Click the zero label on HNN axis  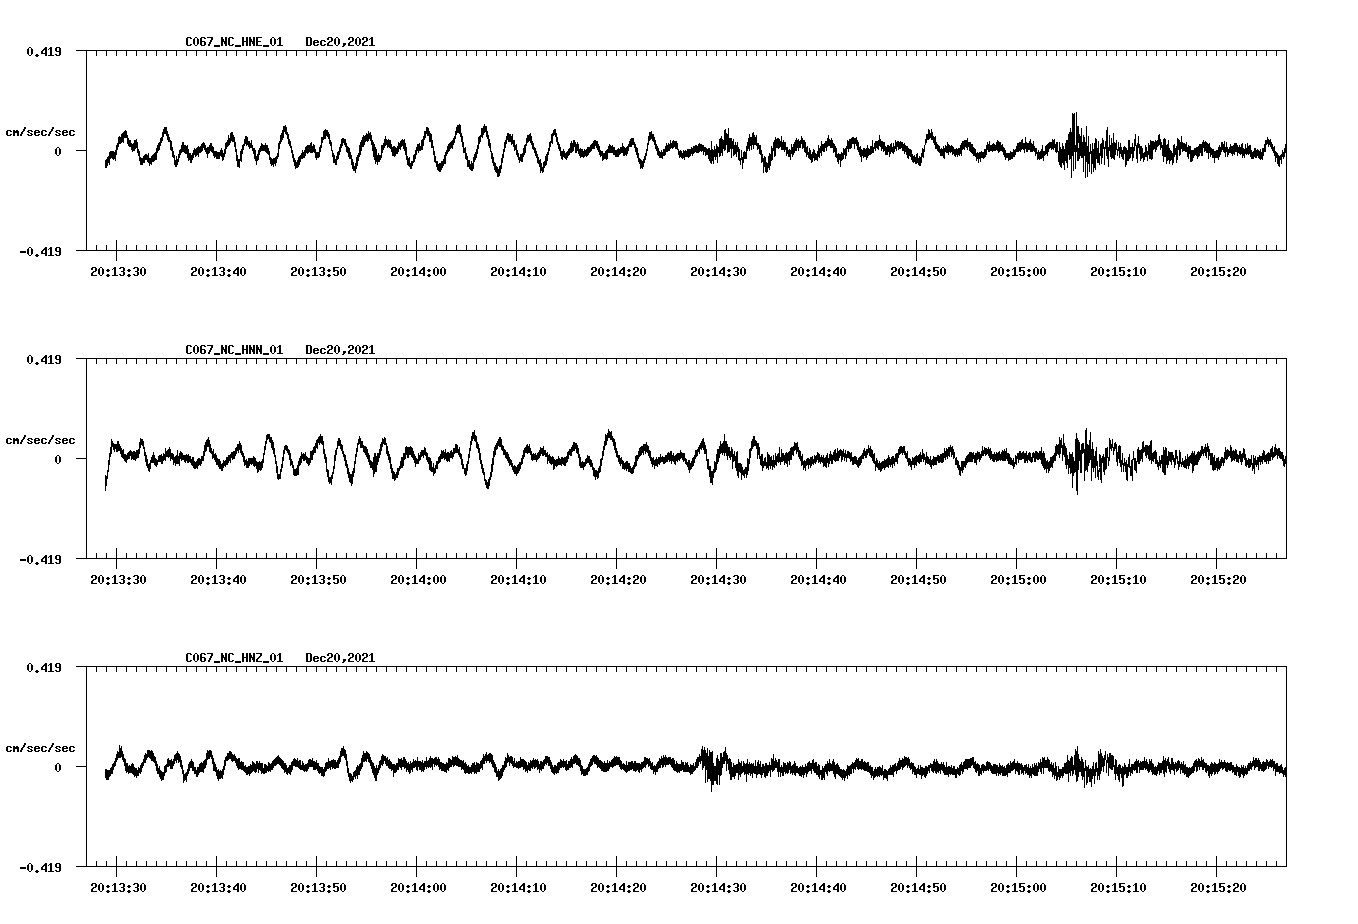coord(58,459)
